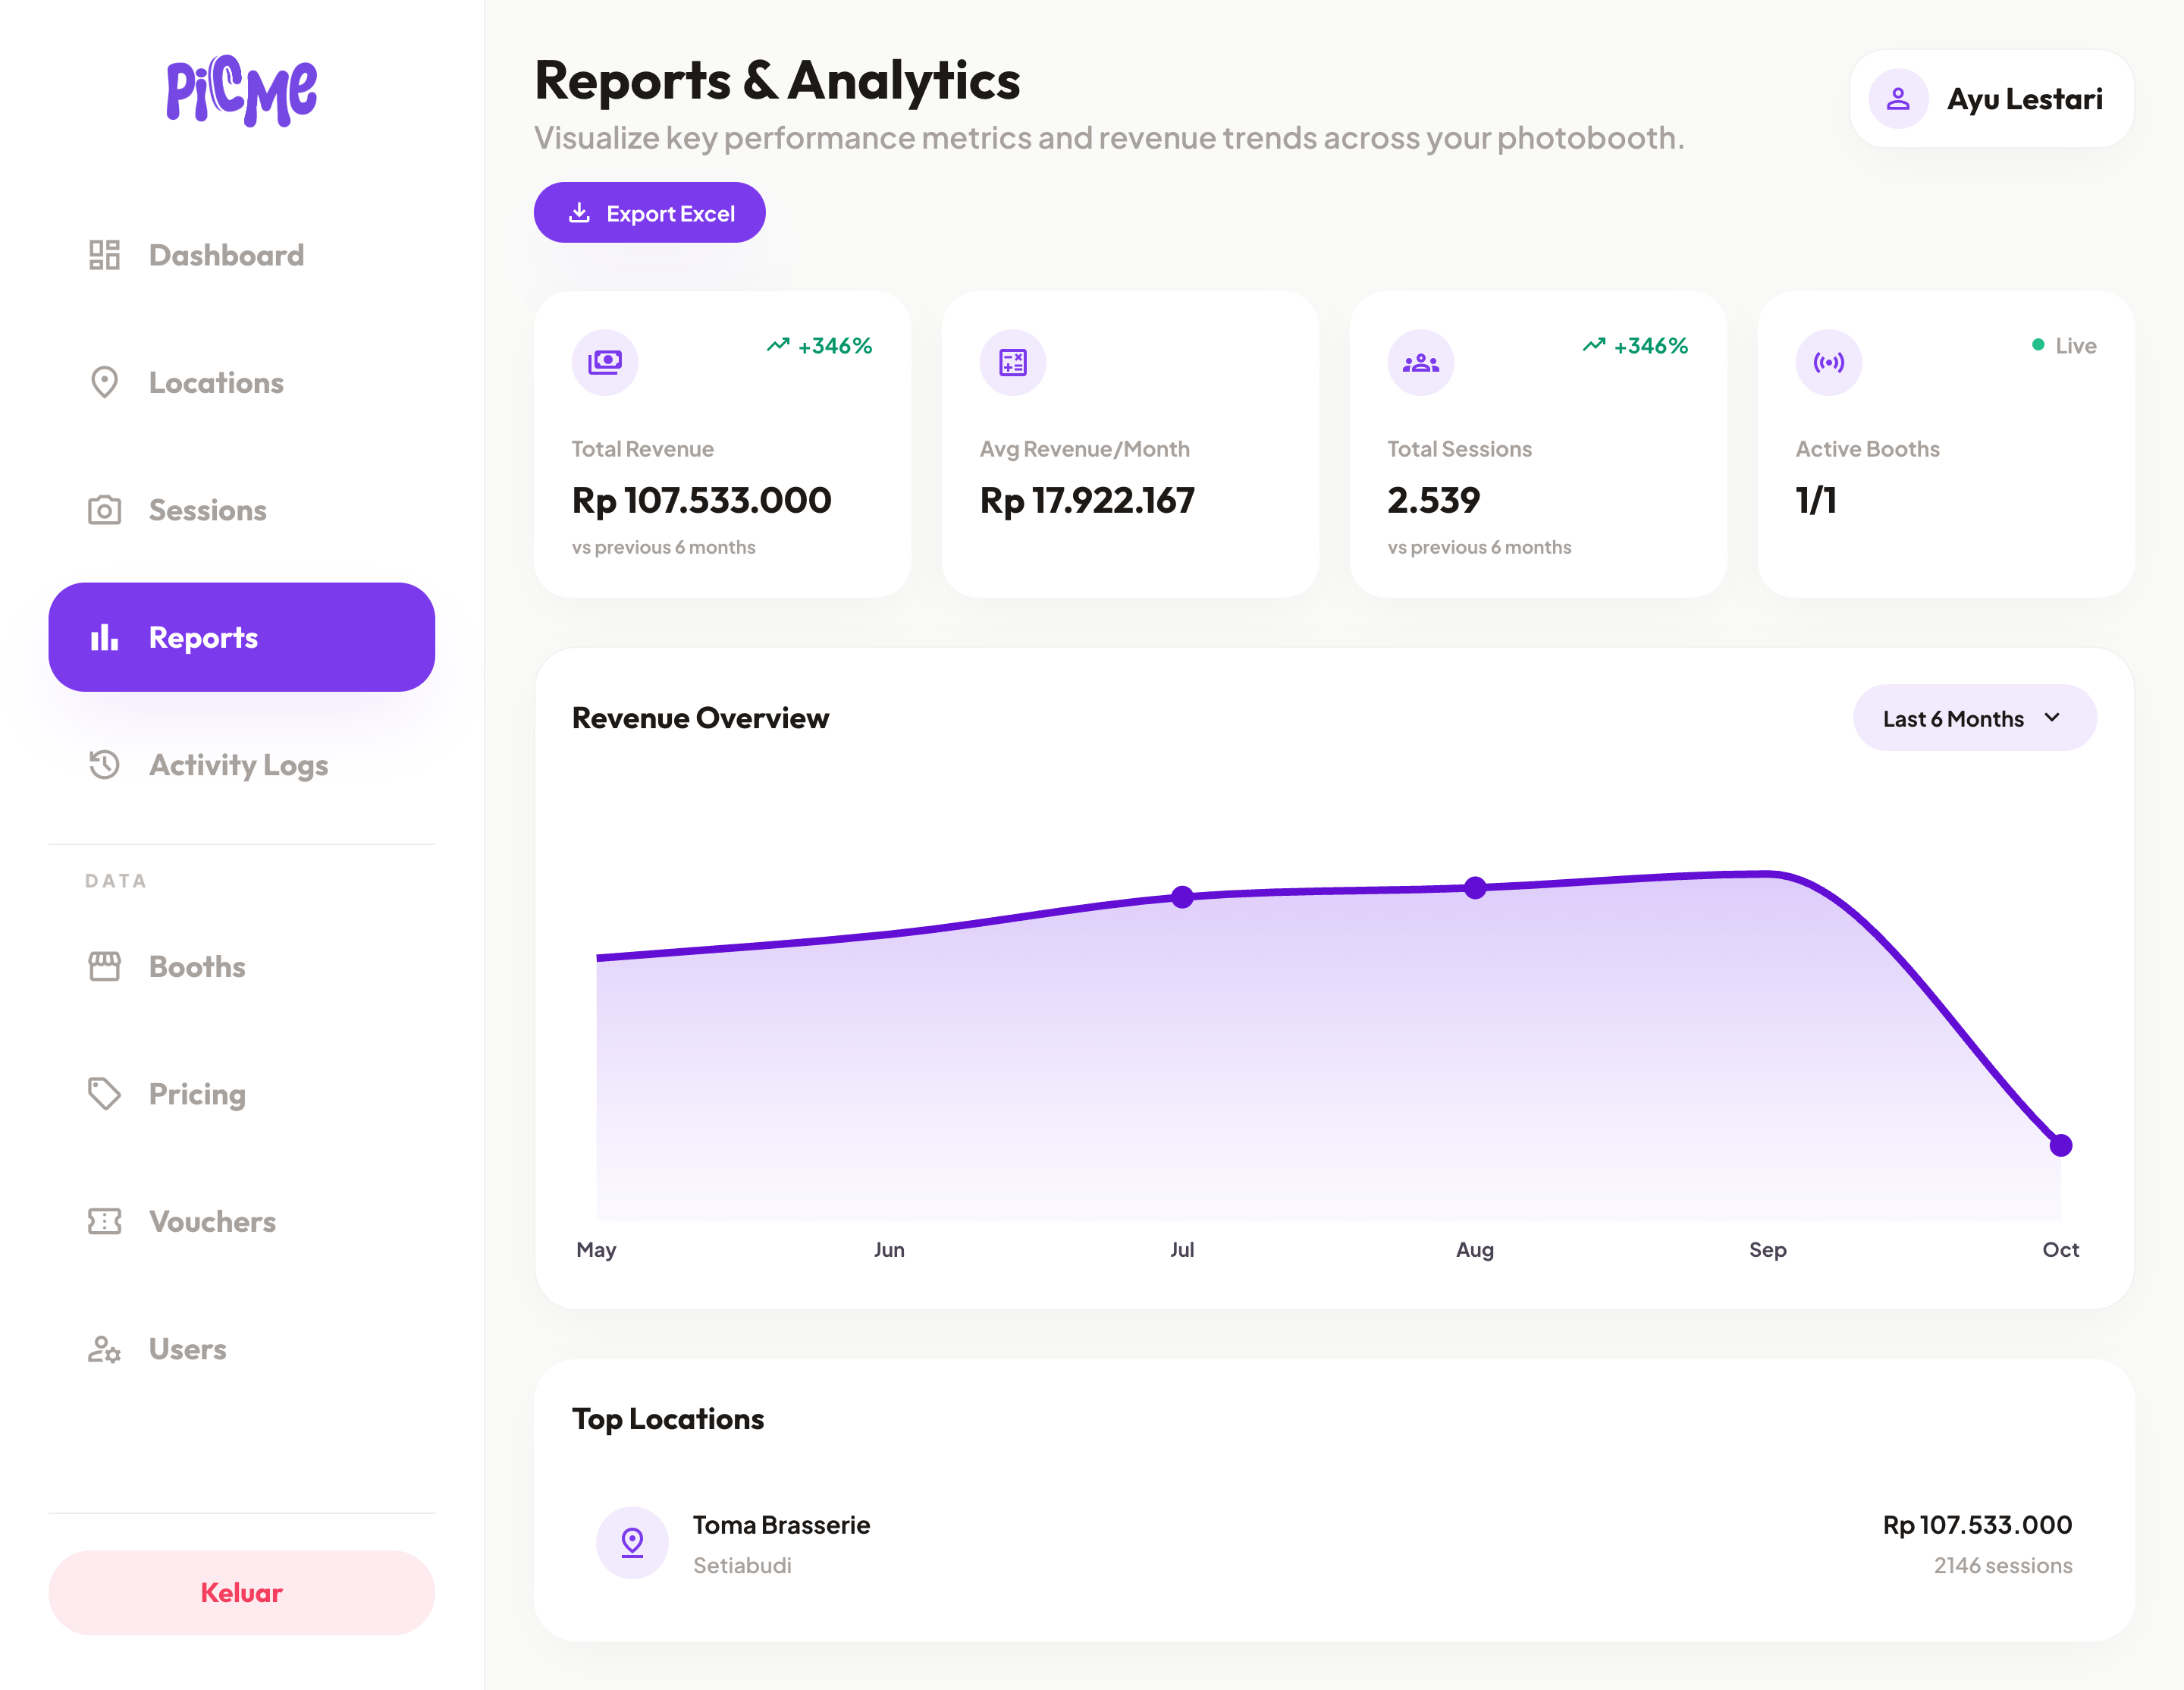Click the Dashboard grid icon in sidebar
The width and height of the screenshot is (2184, 1690).
pyautogui.click(x=104, y=255)
